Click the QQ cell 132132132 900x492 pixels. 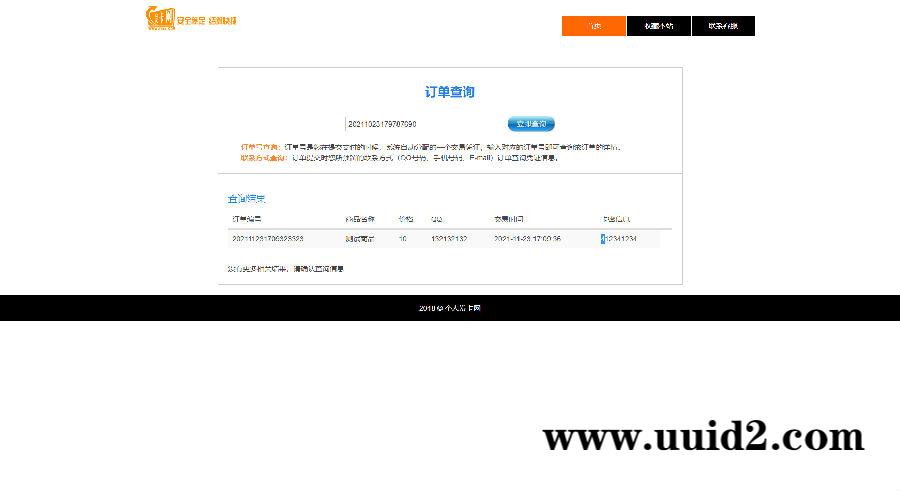(x=449, y=239)
